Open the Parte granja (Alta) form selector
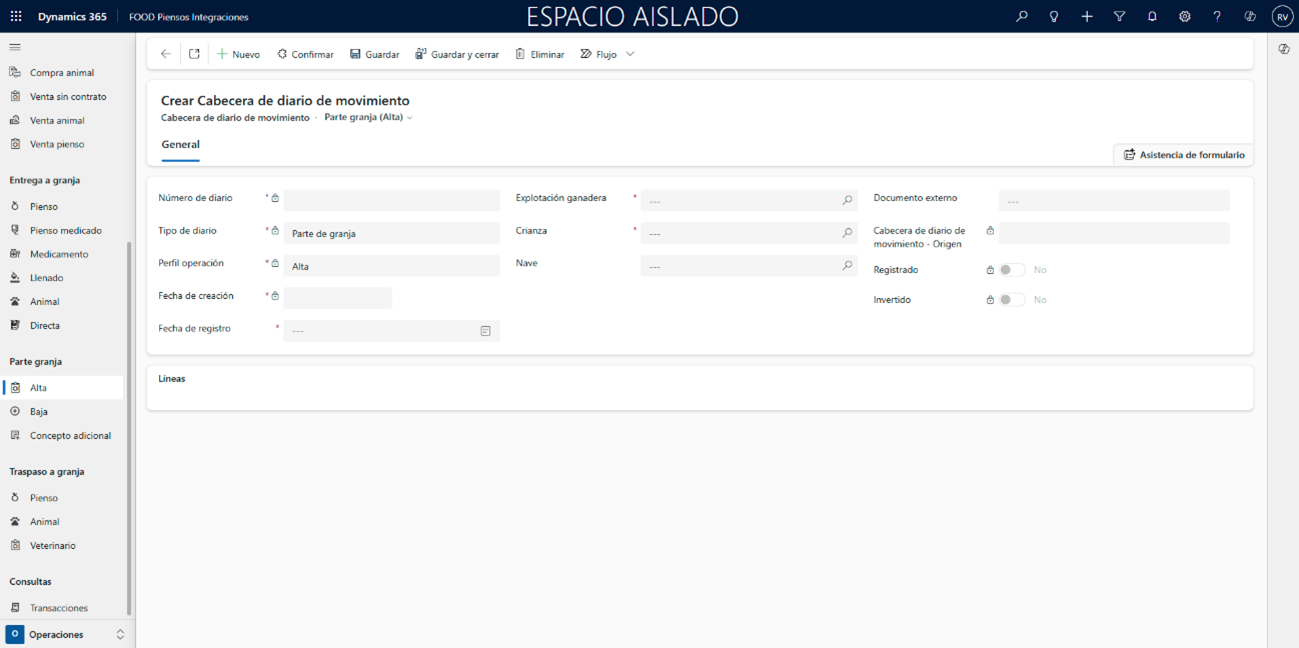Screen dimensions: 1299x648 point(368,118)
